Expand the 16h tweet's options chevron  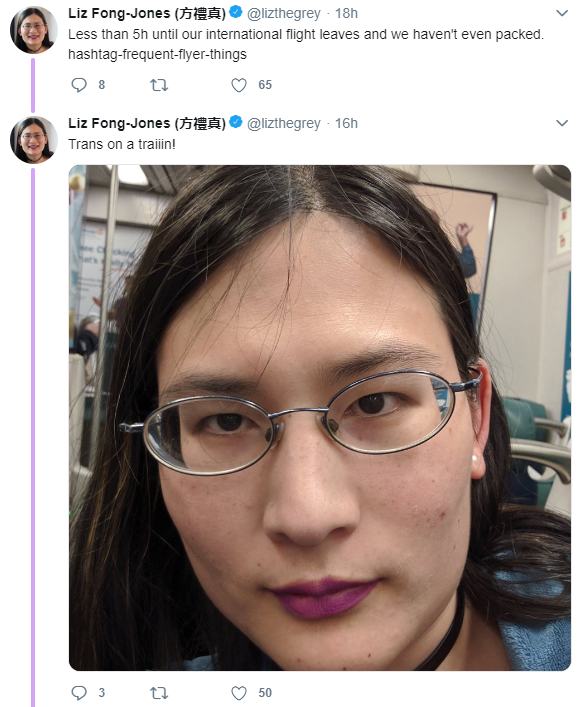pos(562,123)
